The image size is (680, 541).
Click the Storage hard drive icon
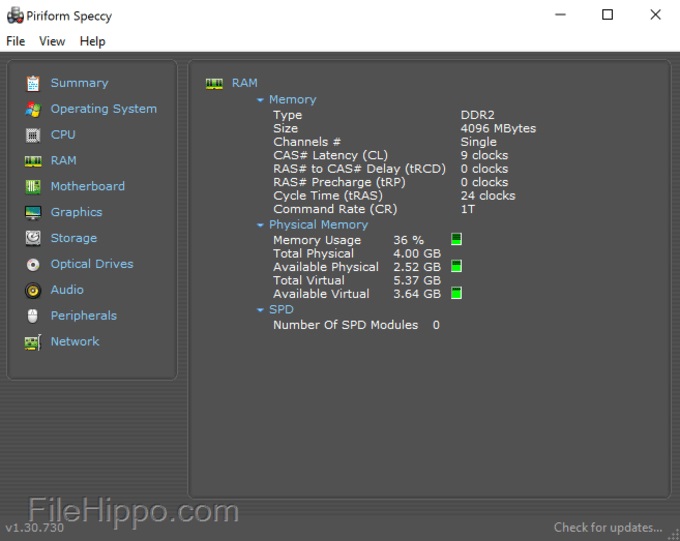point(33,238)
